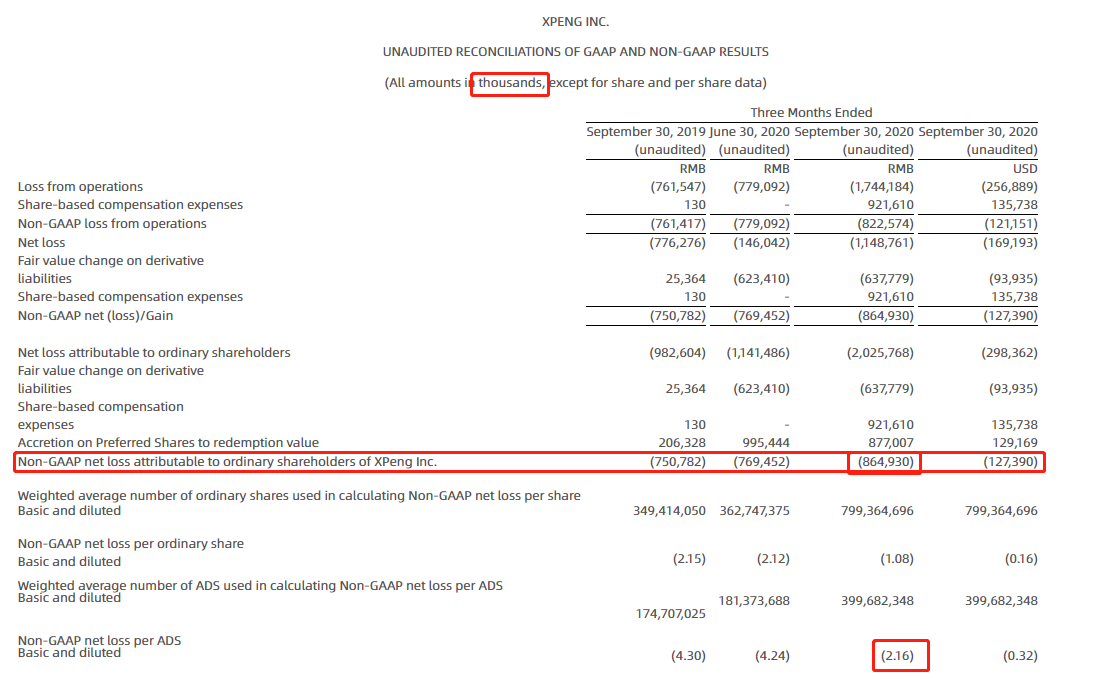The width and height of the screenshot is (1117, 679).
Task: Select the 'September 30, 2019' column header
Action: (x=646, y=132)
